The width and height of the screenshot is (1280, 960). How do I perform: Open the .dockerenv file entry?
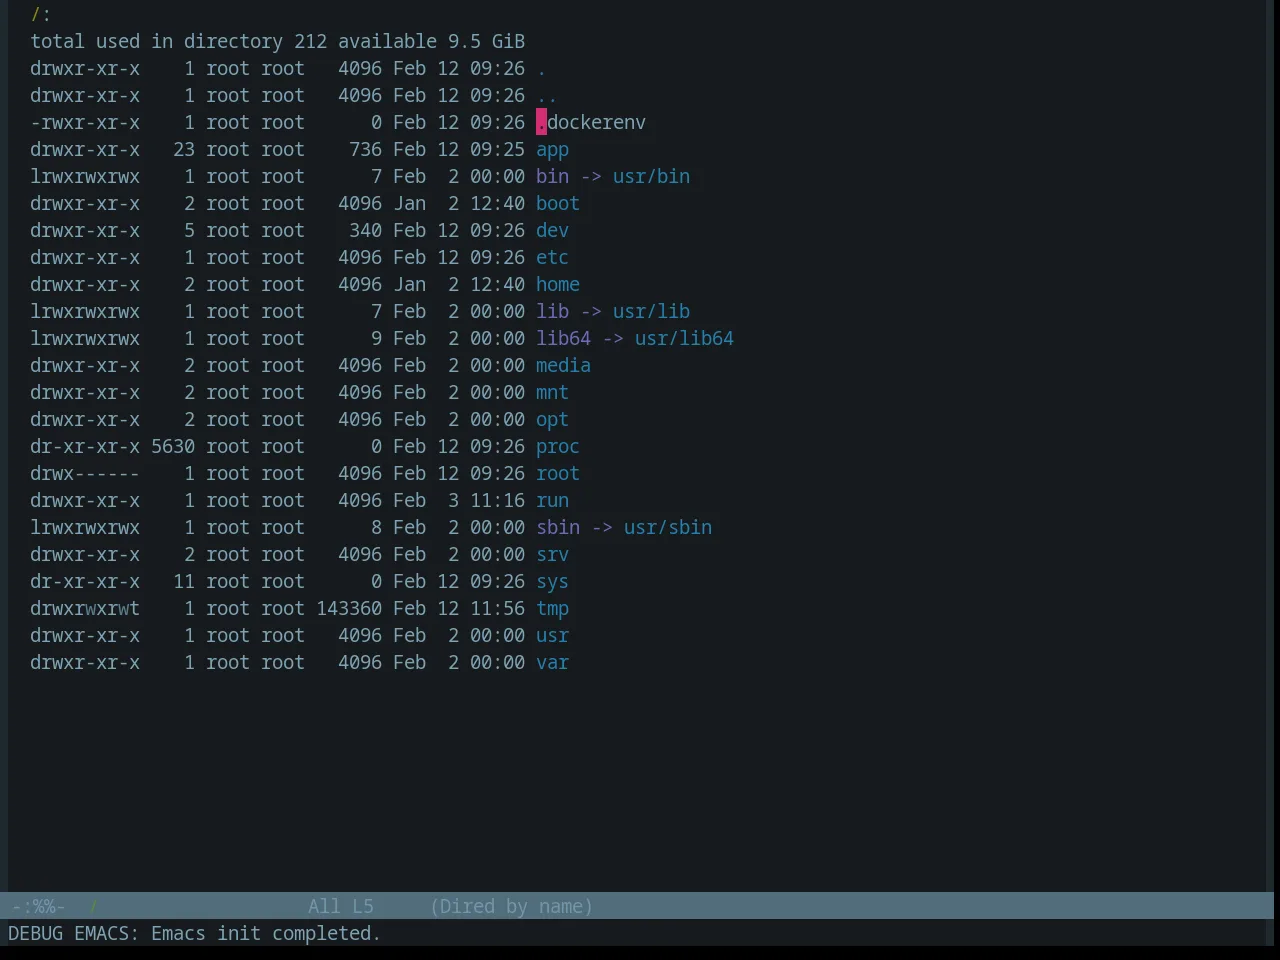(591, 123)
